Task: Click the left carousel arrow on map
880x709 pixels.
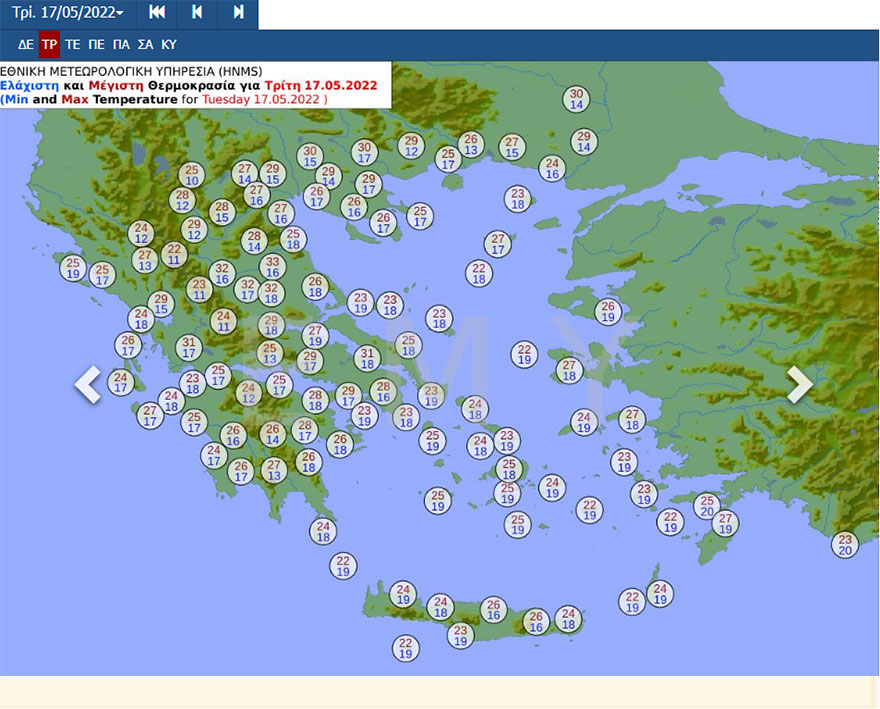Action: click(x=88, y=384)
